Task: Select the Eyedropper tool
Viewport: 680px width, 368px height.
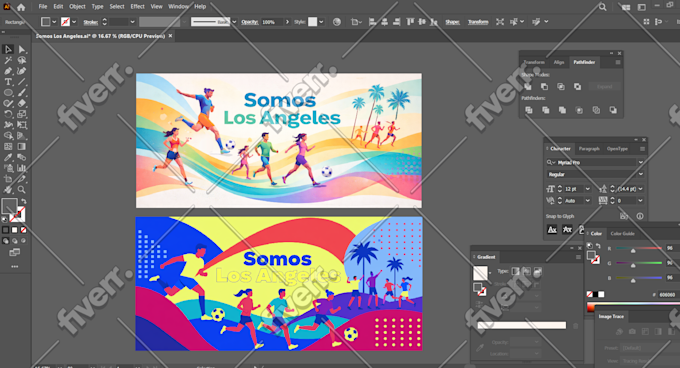Action: point(8,158)
